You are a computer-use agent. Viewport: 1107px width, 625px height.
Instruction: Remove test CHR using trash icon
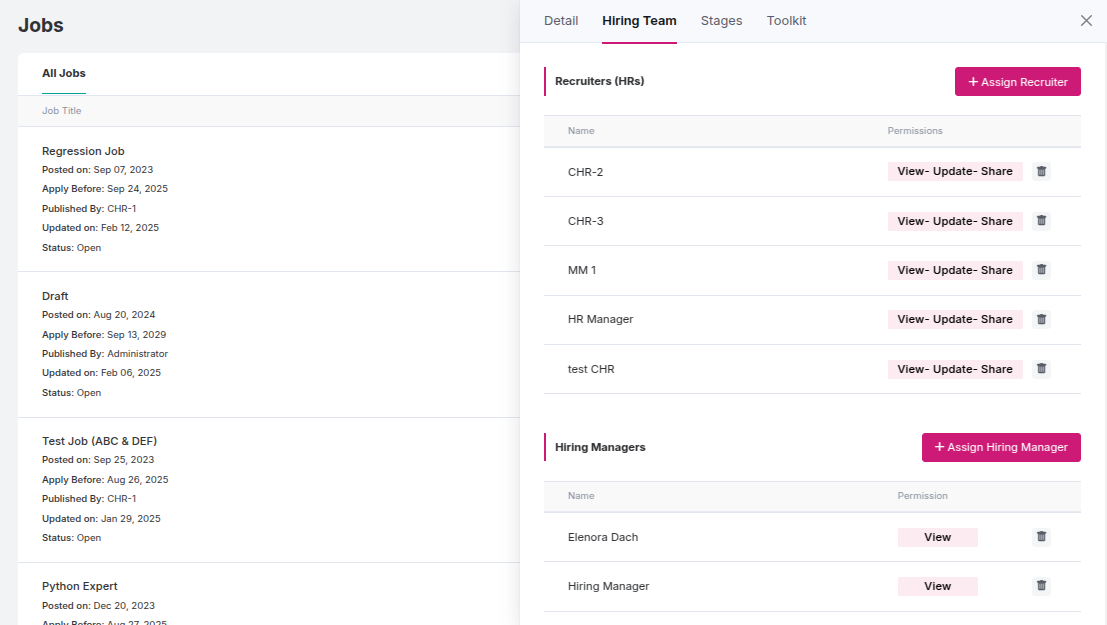[1041, 369]
